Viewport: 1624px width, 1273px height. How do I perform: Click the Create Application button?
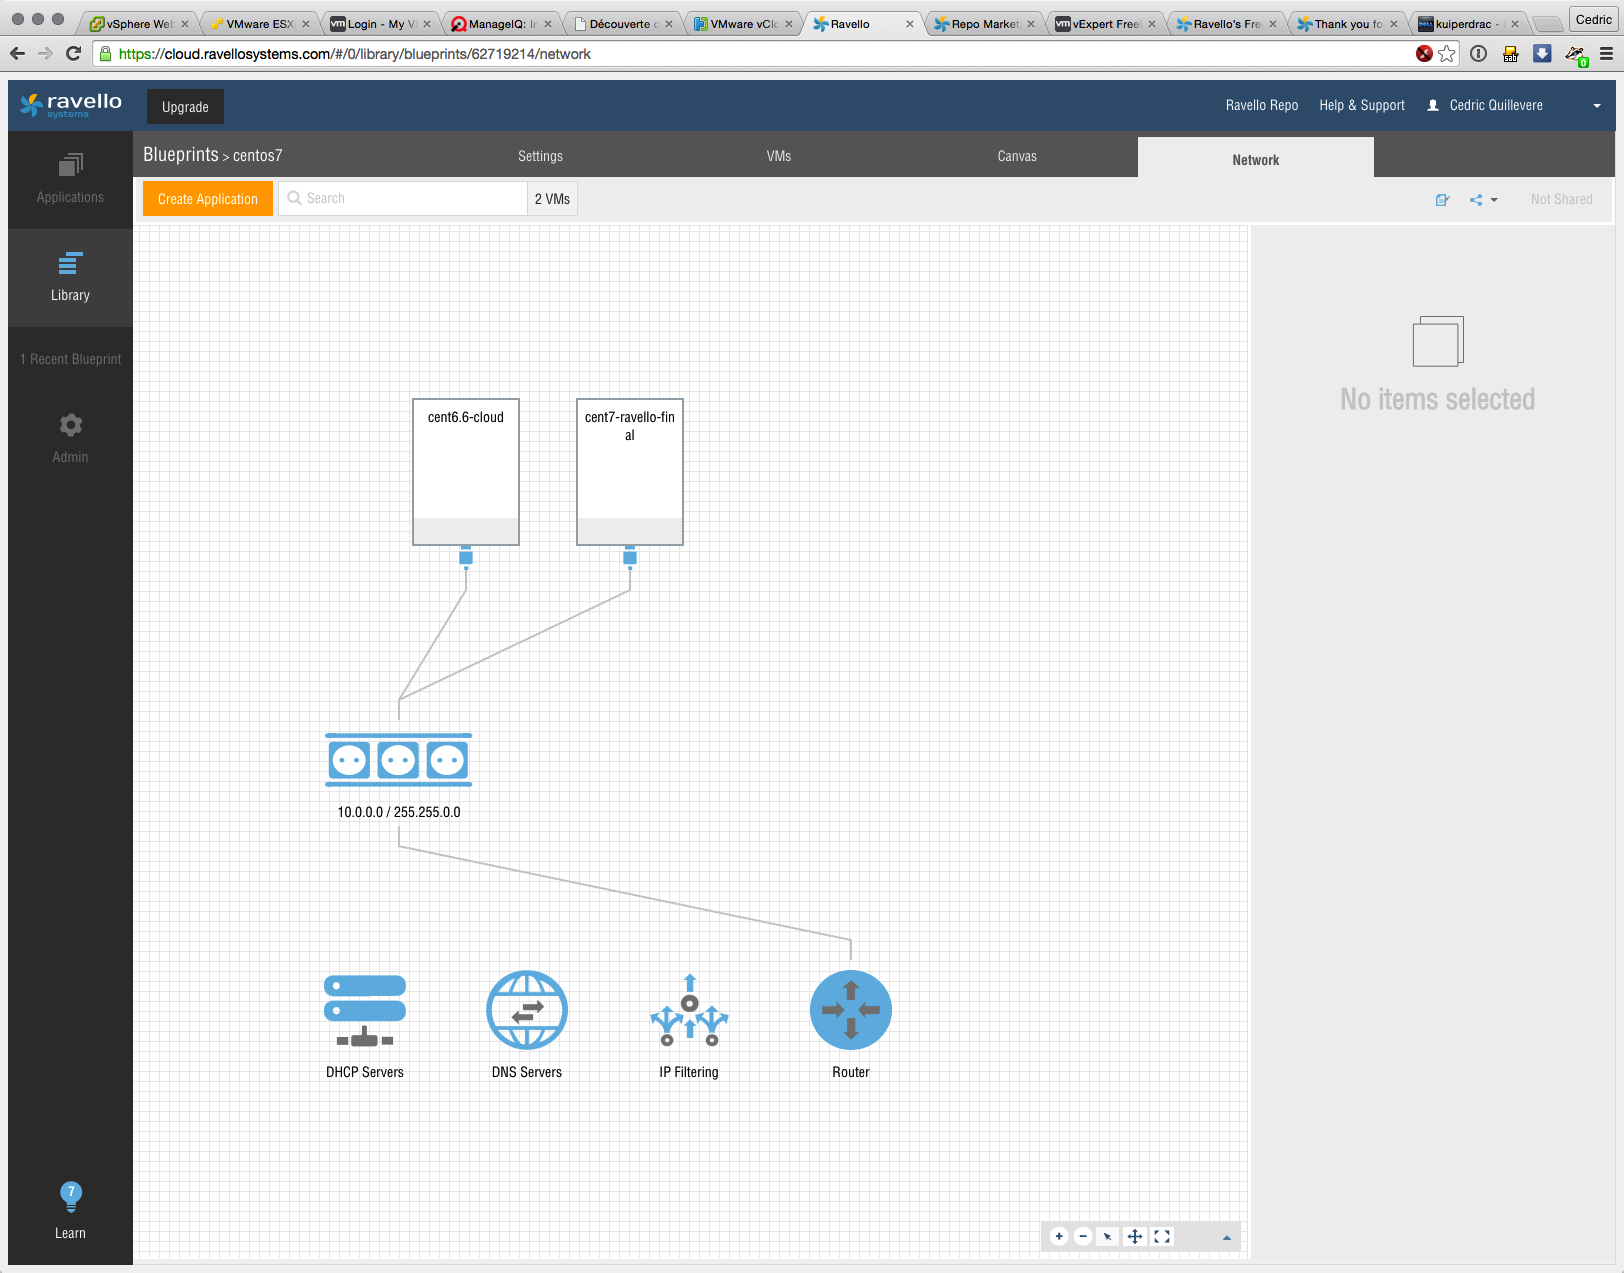(x=208, y=199)
